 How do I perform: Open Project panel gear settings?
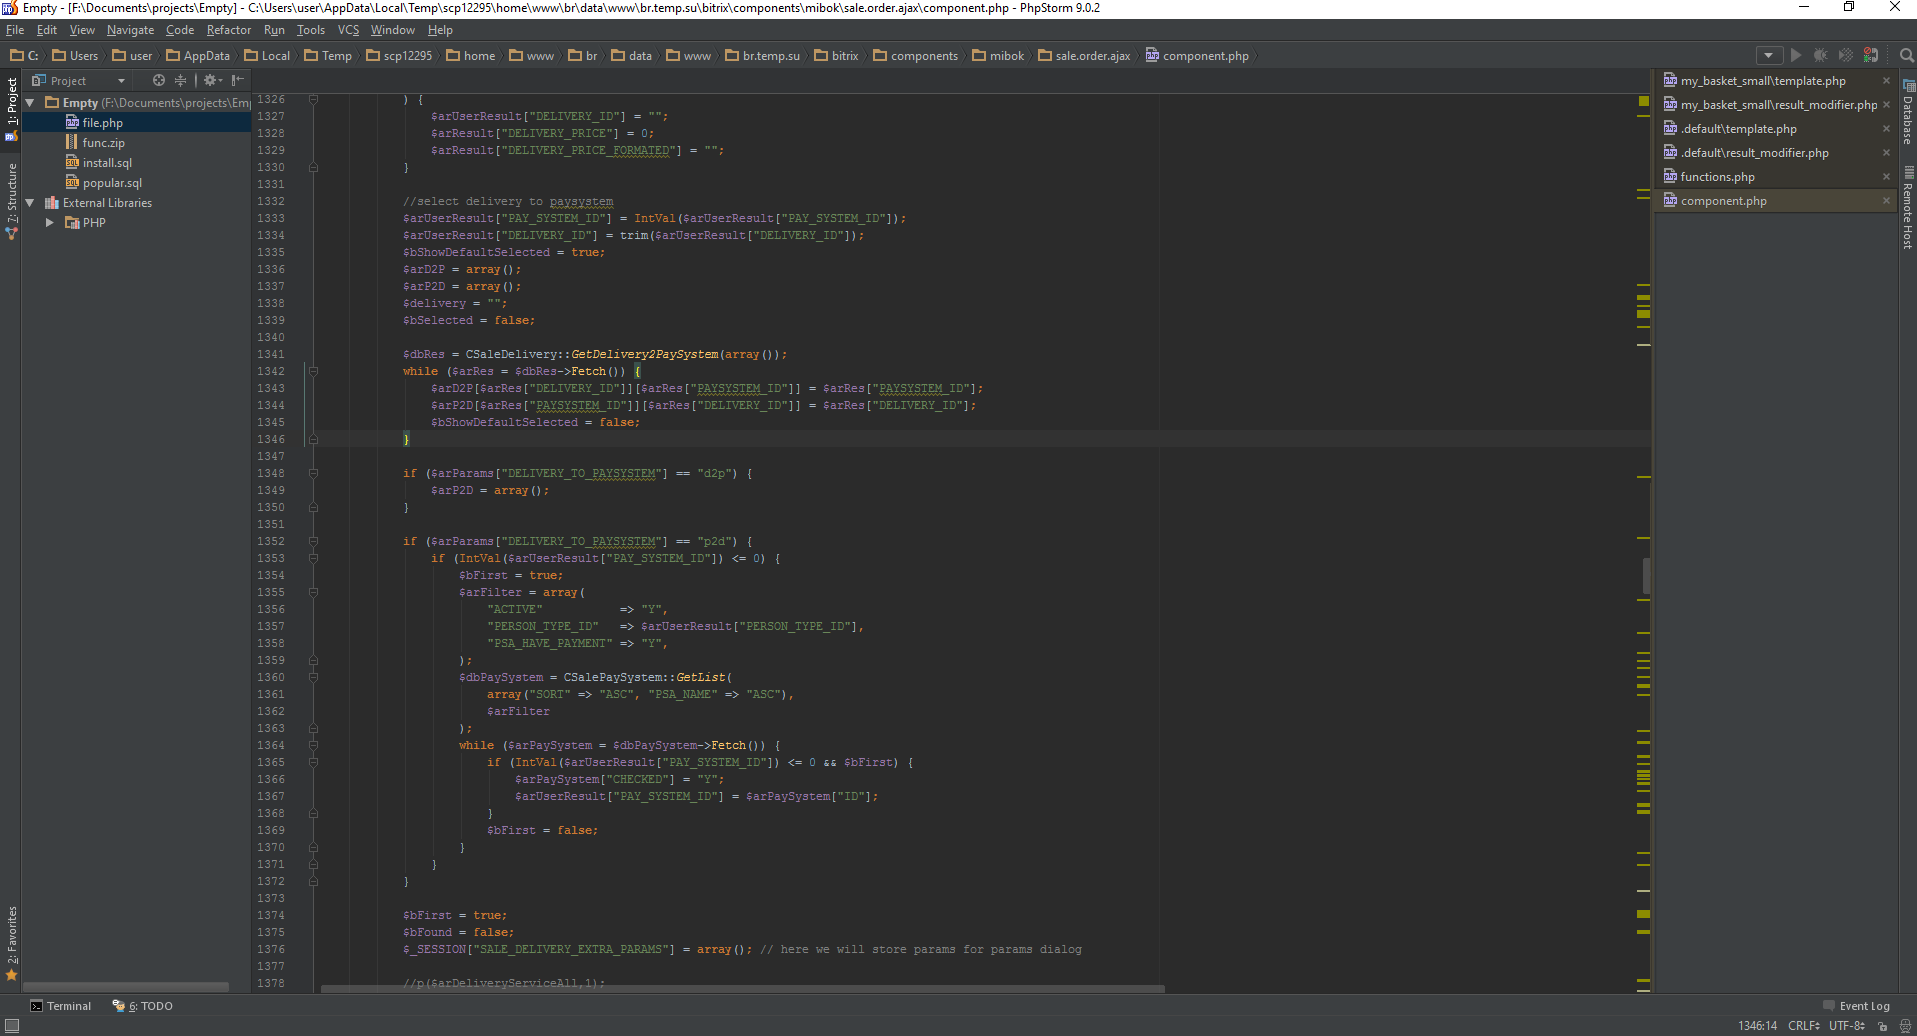[211, 80]
